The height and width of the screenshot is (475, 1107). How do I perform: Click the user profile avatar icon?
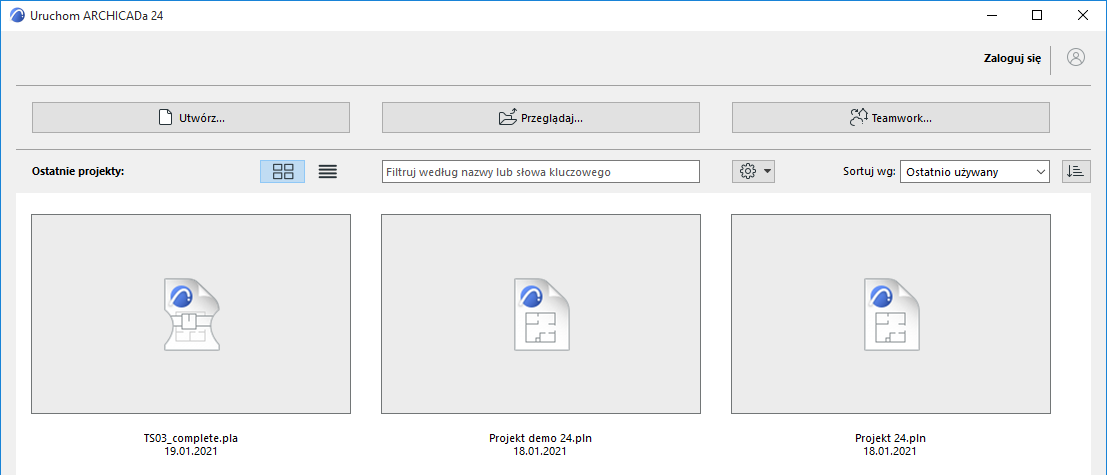click(1076, 58)
